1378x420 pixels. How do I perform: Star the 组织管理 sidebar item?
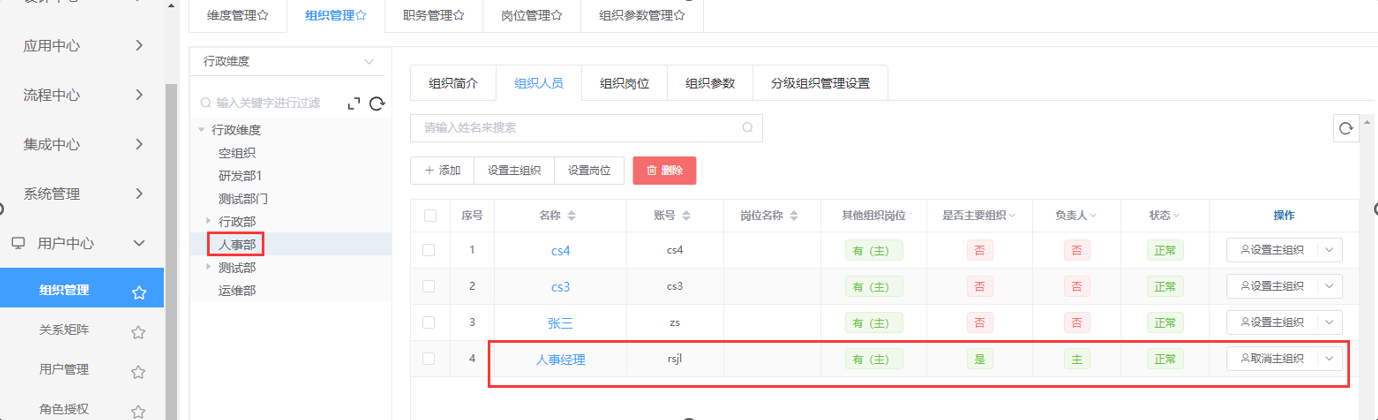tap(139, 293)
